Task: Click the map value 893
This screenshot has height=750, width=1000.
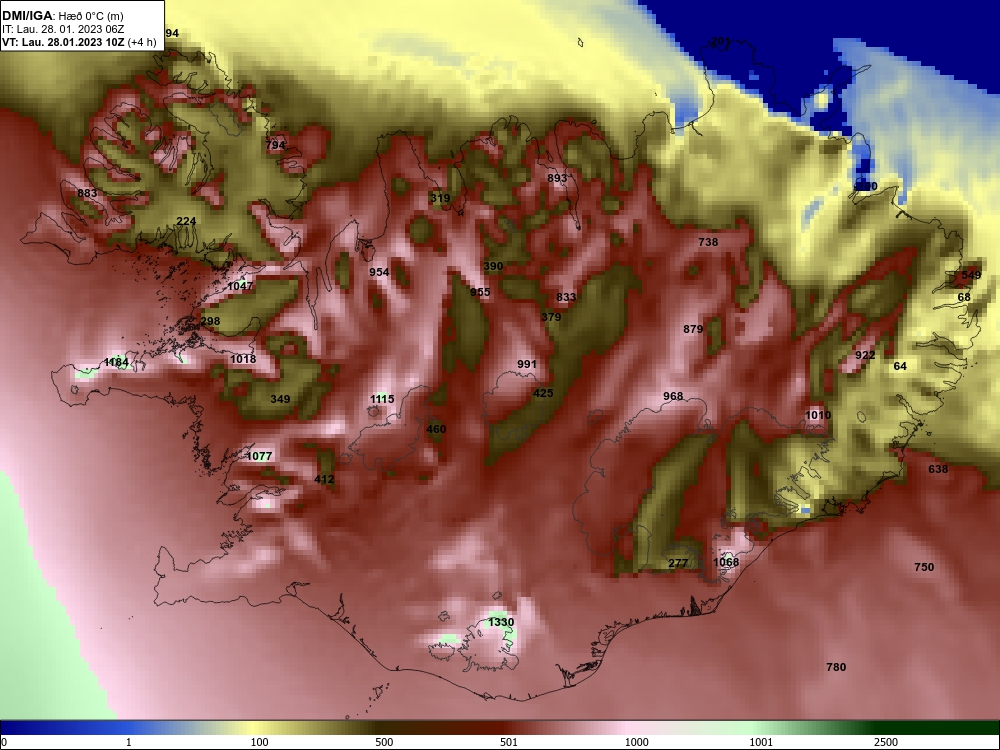Action: (557, 179)
